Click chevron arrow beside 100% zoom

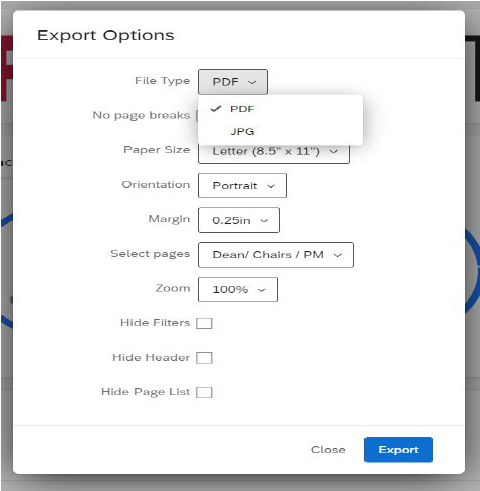click(262, 290)
